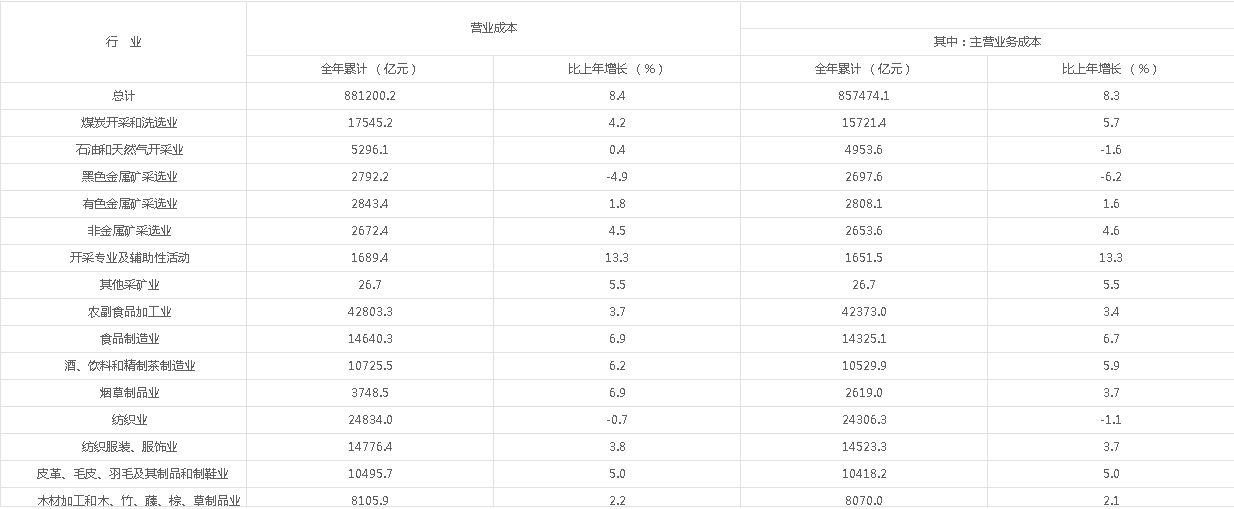Select the 食品制造业 row label
The height and width of the screenshot is (509, 1234).
coord(123,339)
